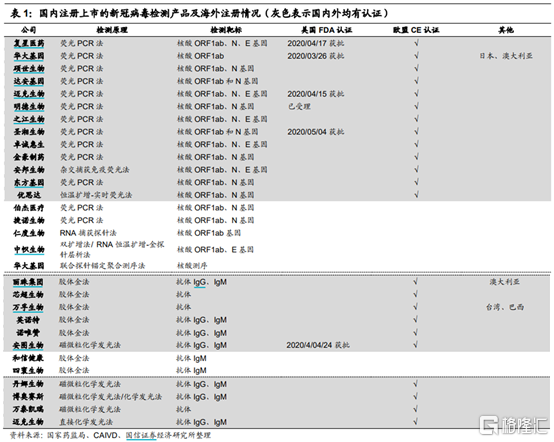The width and height of the screenshot is (554, 442).
Task: Click the table title 表 1
Action: tap(200, 13)
